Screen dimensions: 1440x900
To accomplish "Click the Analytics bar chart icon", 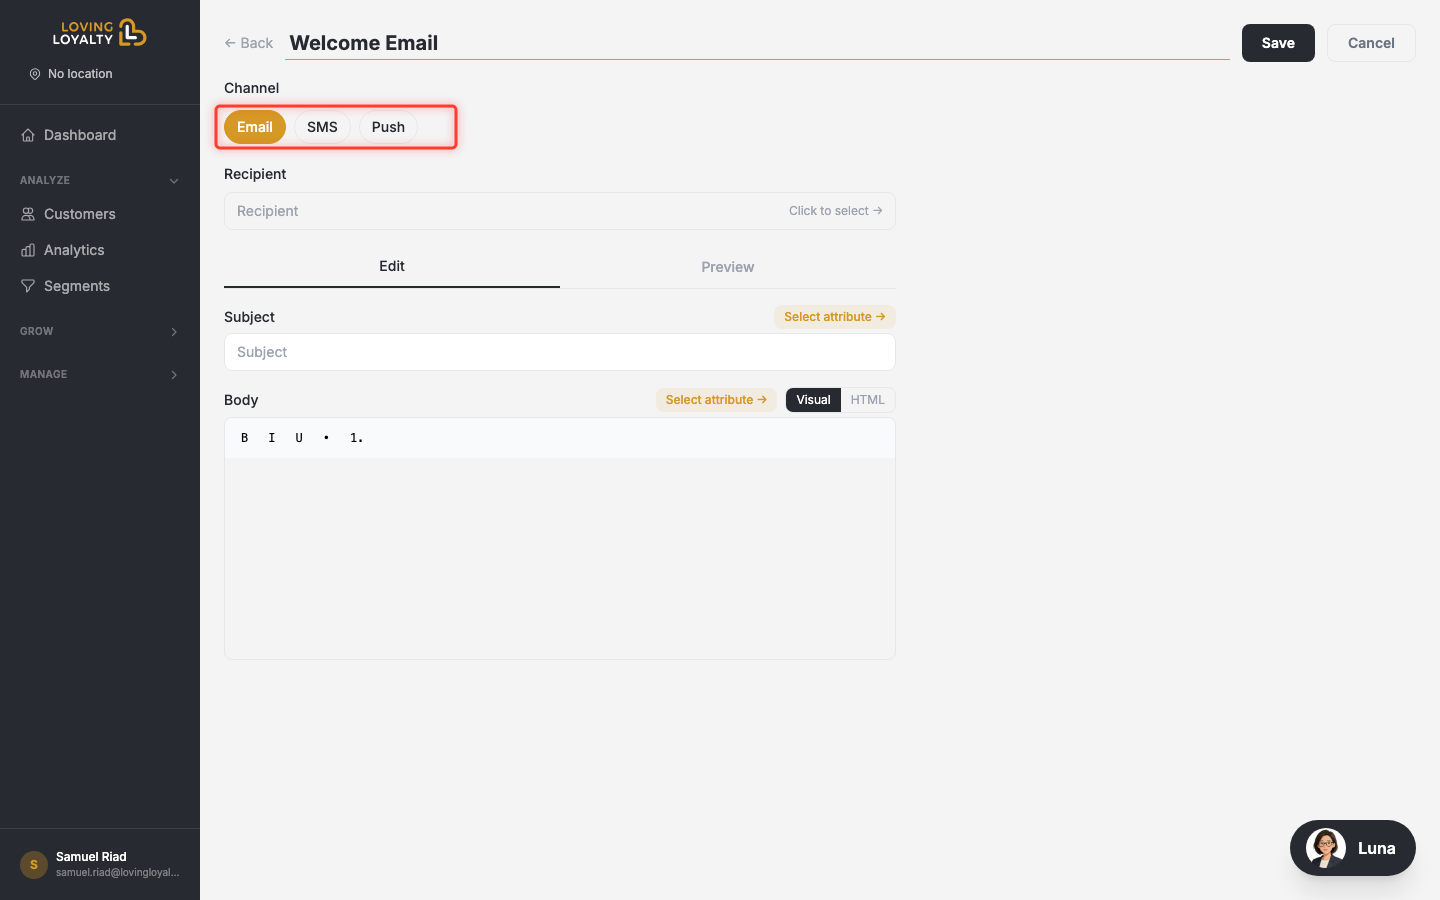I will 28,250.
